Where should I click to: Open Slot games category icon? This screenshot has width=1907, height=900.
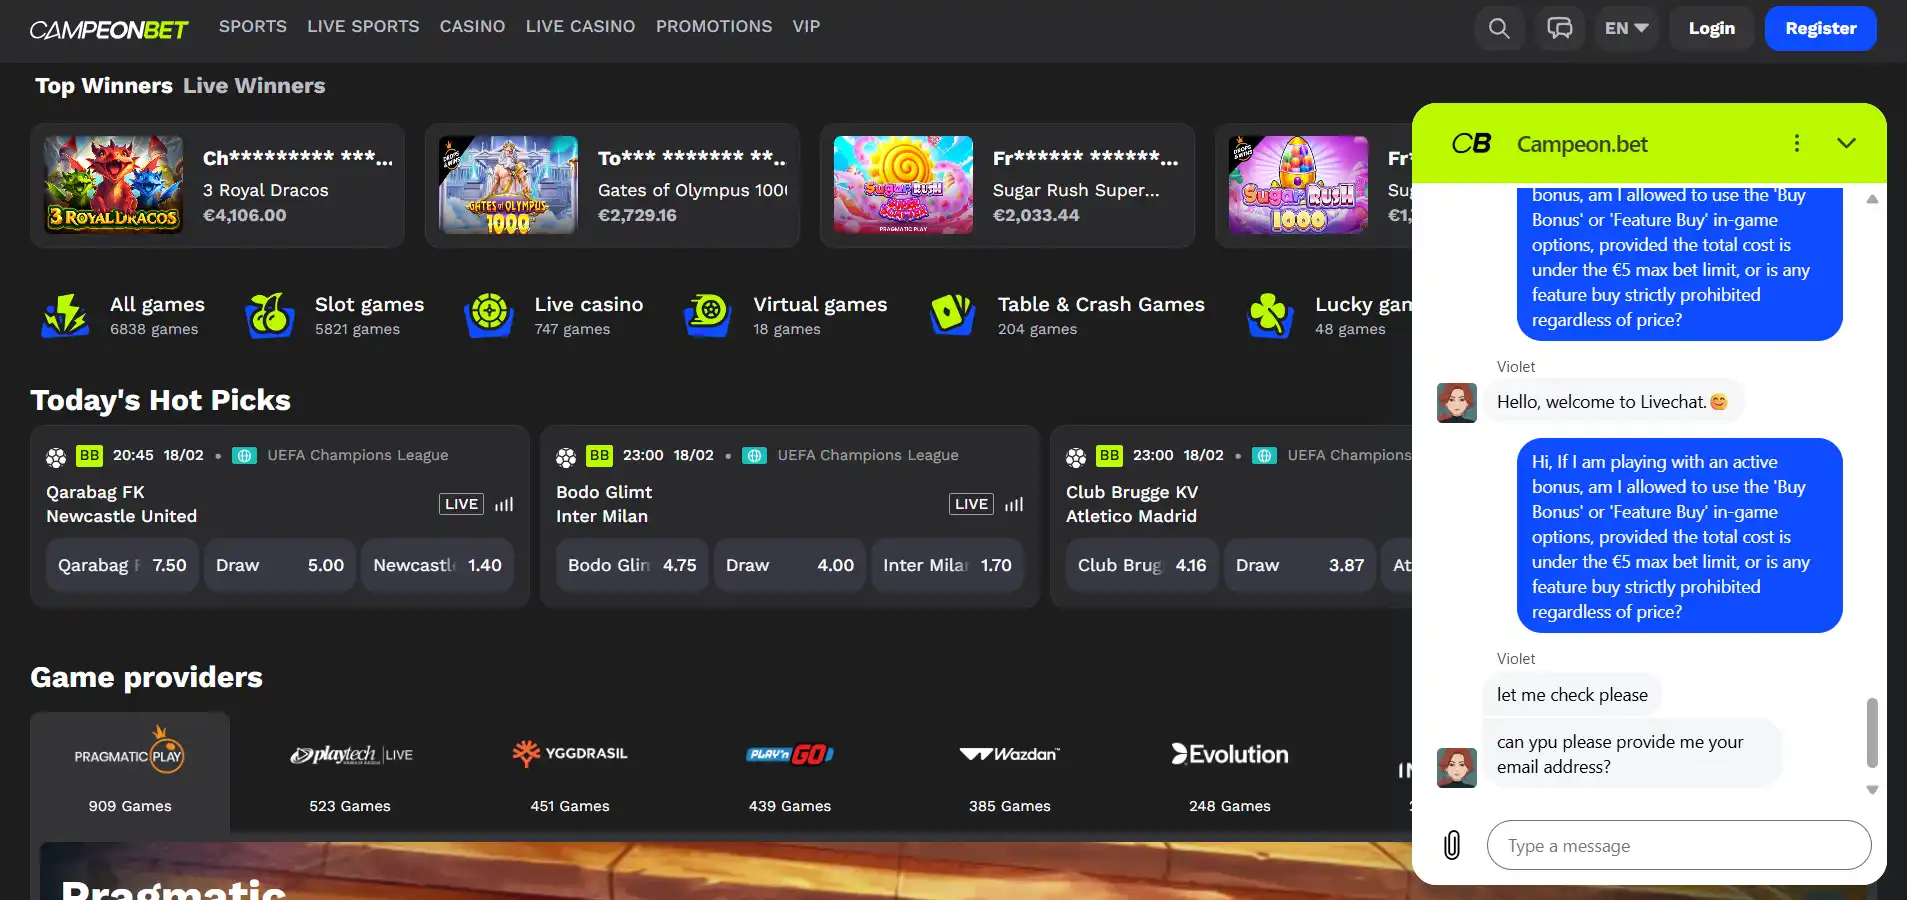click(x=268, y=314)
